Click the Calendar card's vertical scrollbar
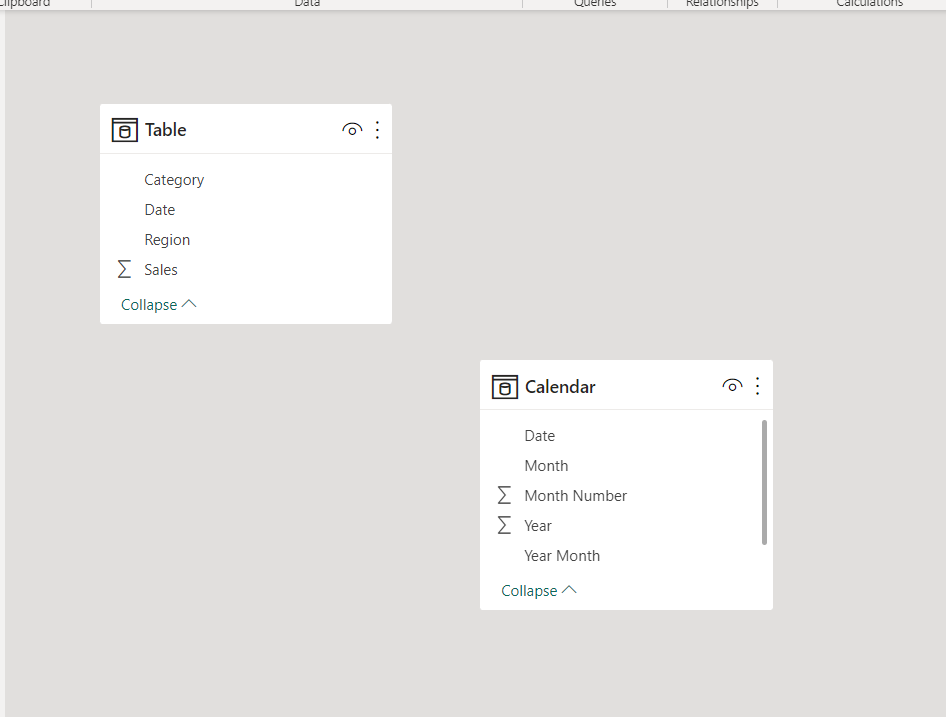This screenshot has width=946, height=717. [764, 483]
